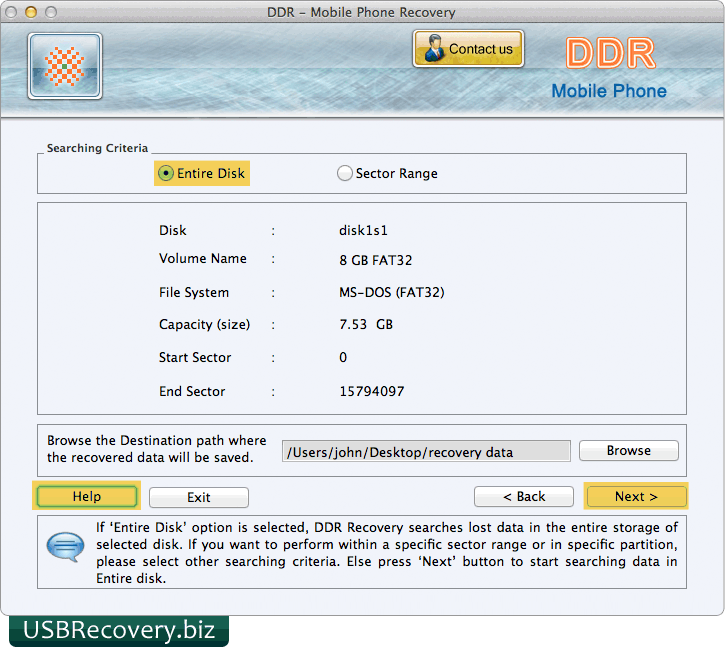Close the window with the first title button

(11, 12)
